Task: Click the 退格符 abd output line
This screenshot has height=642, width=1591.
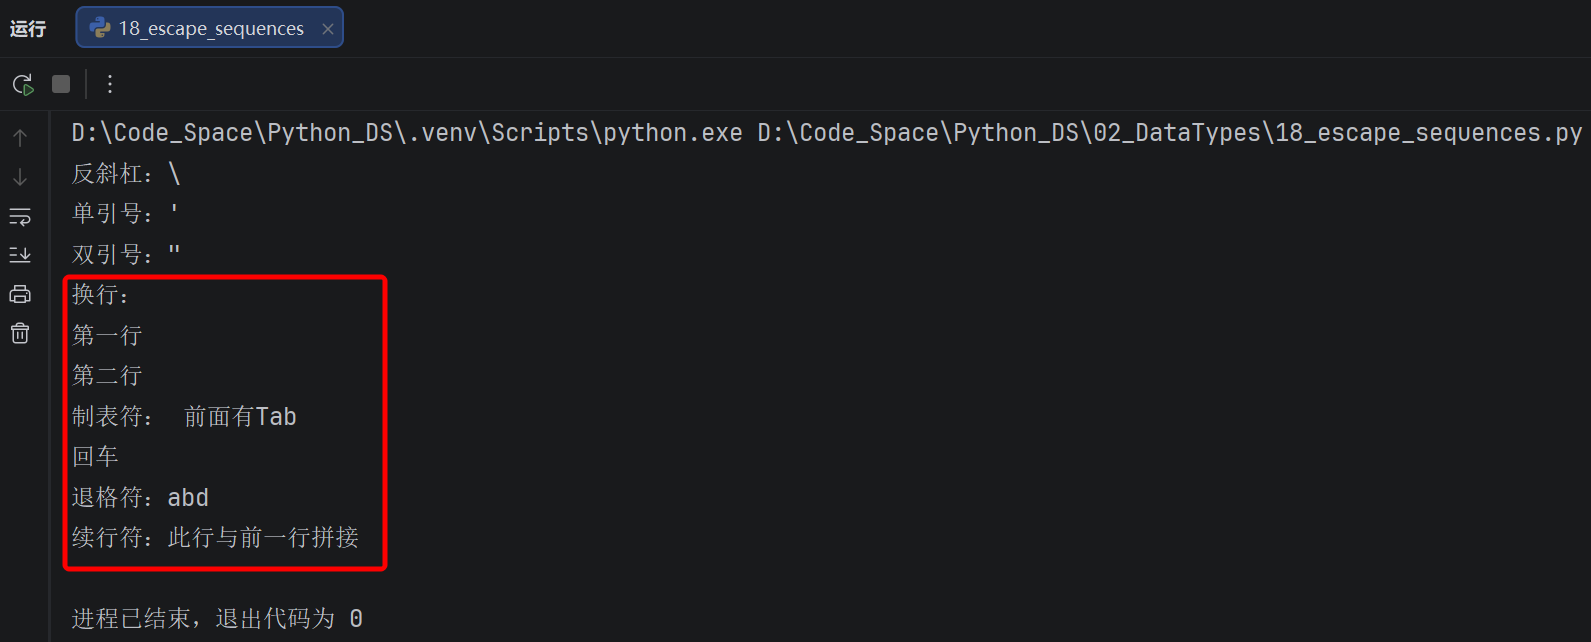Action: [x=140, y=497]
